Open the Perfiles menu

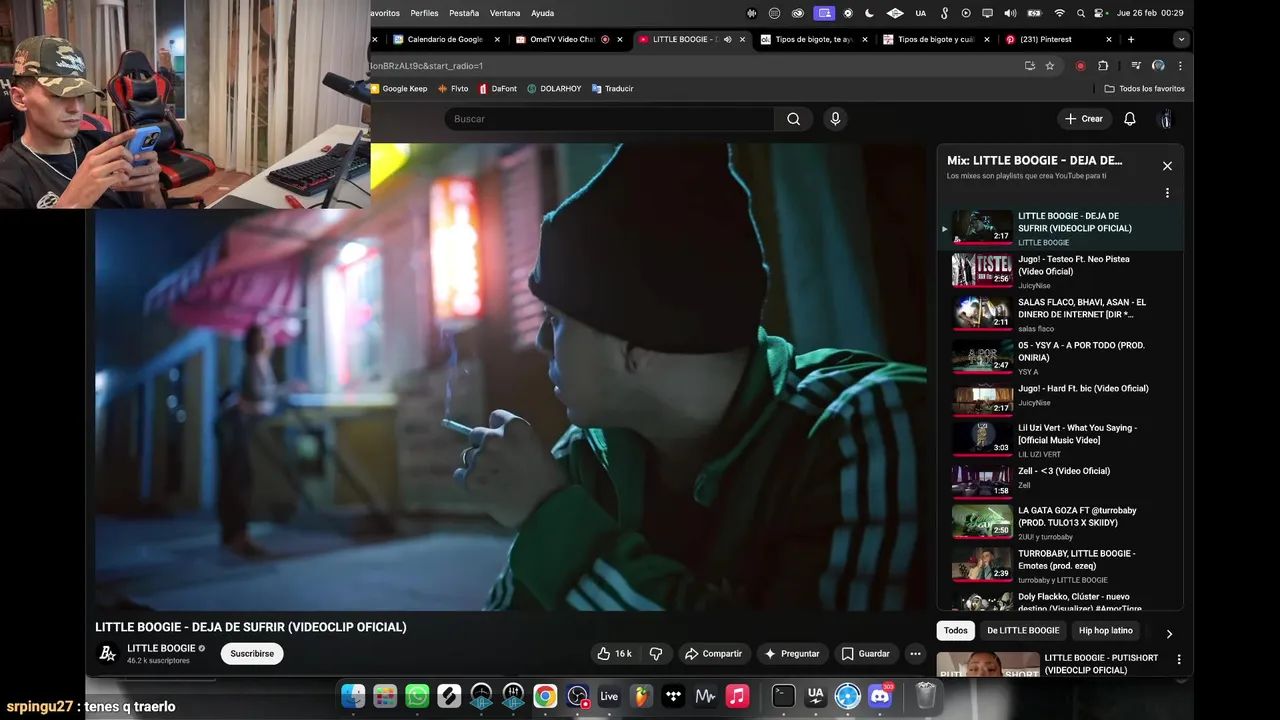click(x=424, y=13)
